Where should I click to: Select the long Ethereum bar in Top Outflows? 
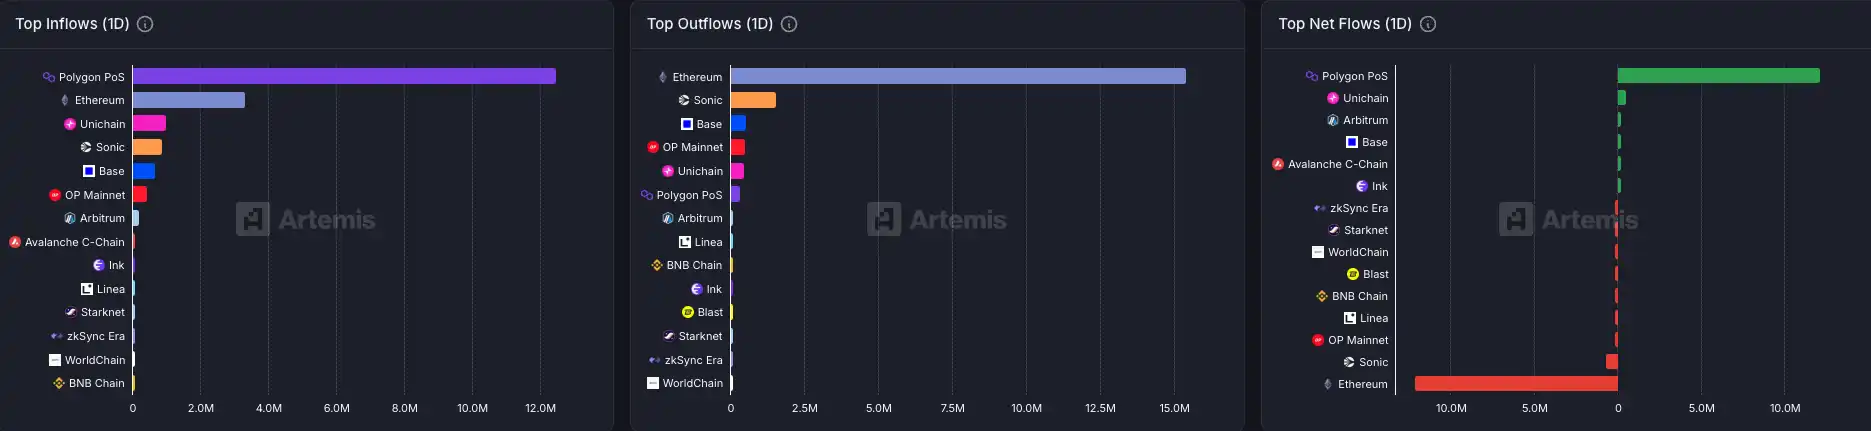point(958,76)
